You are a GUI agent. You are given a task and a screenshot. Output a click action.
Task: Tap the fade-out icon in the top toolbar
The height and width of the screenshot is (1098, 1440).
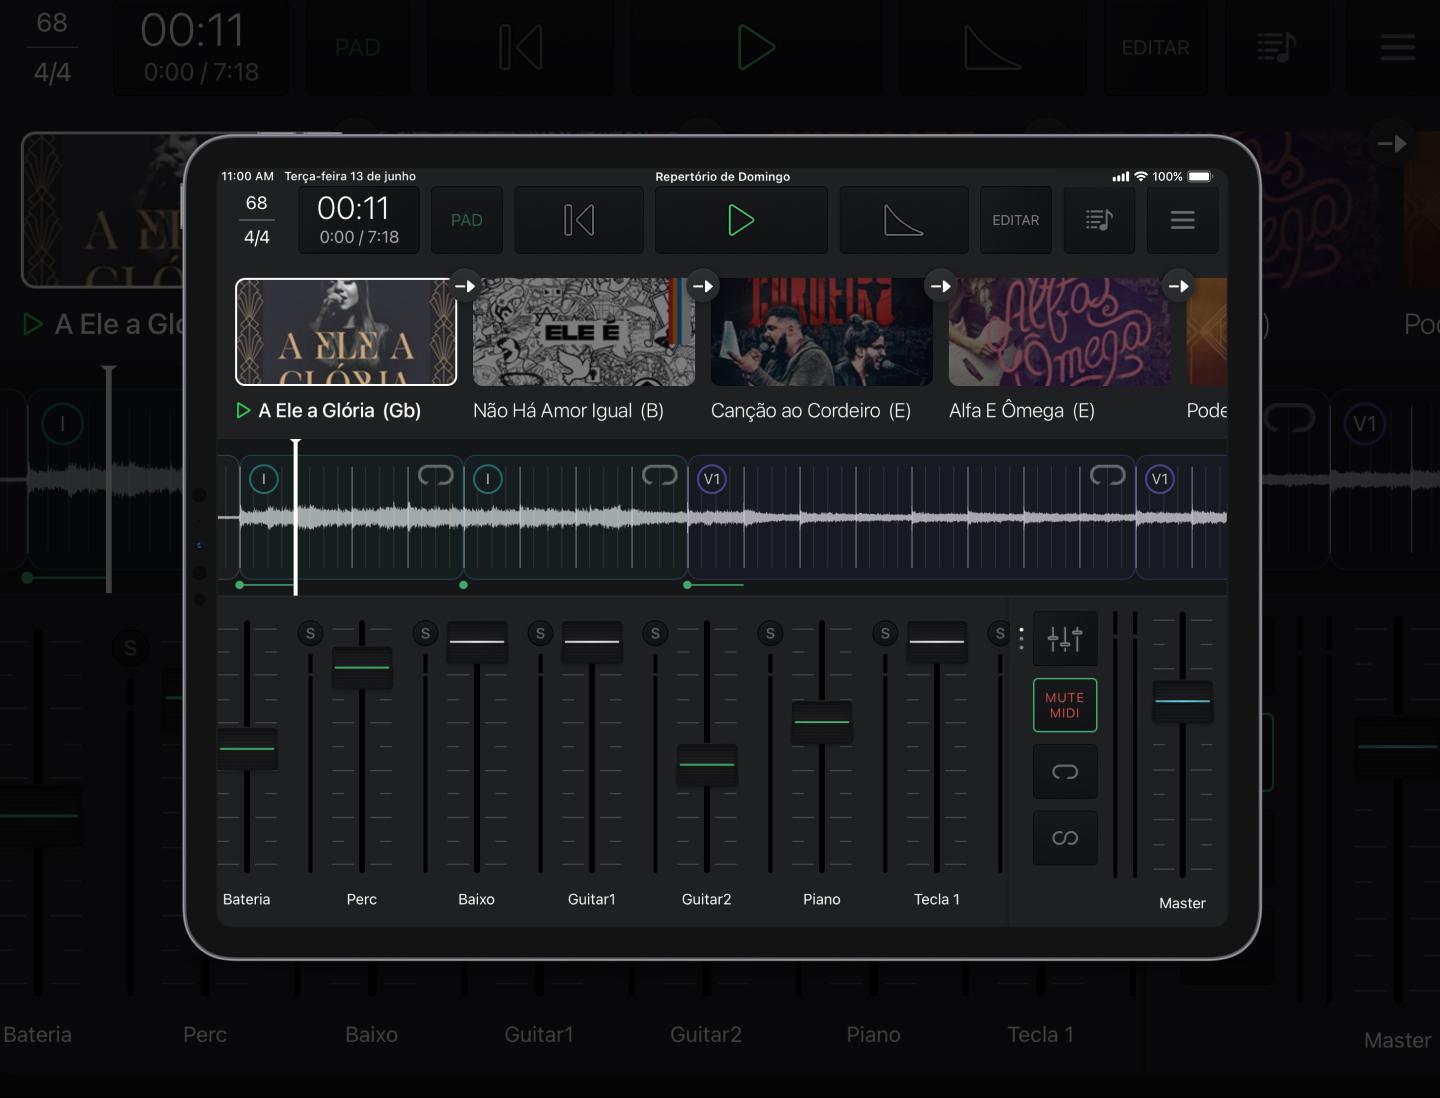tap(903, 220)
